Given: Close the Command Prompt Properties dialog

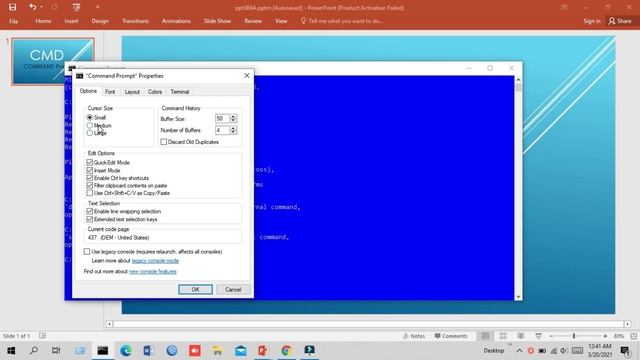Looking at the screenshot, I should [247, 76].
